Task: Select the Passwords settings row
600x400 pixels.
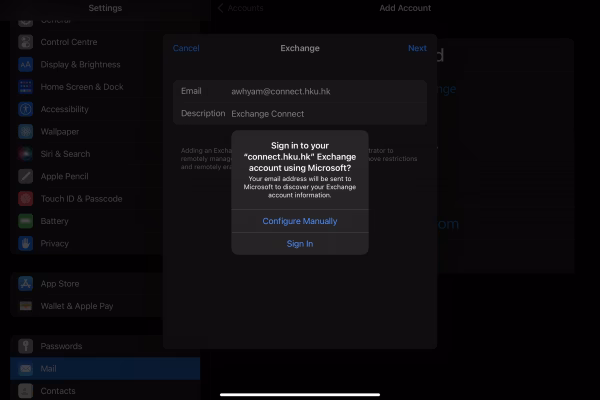Action: 100,346
